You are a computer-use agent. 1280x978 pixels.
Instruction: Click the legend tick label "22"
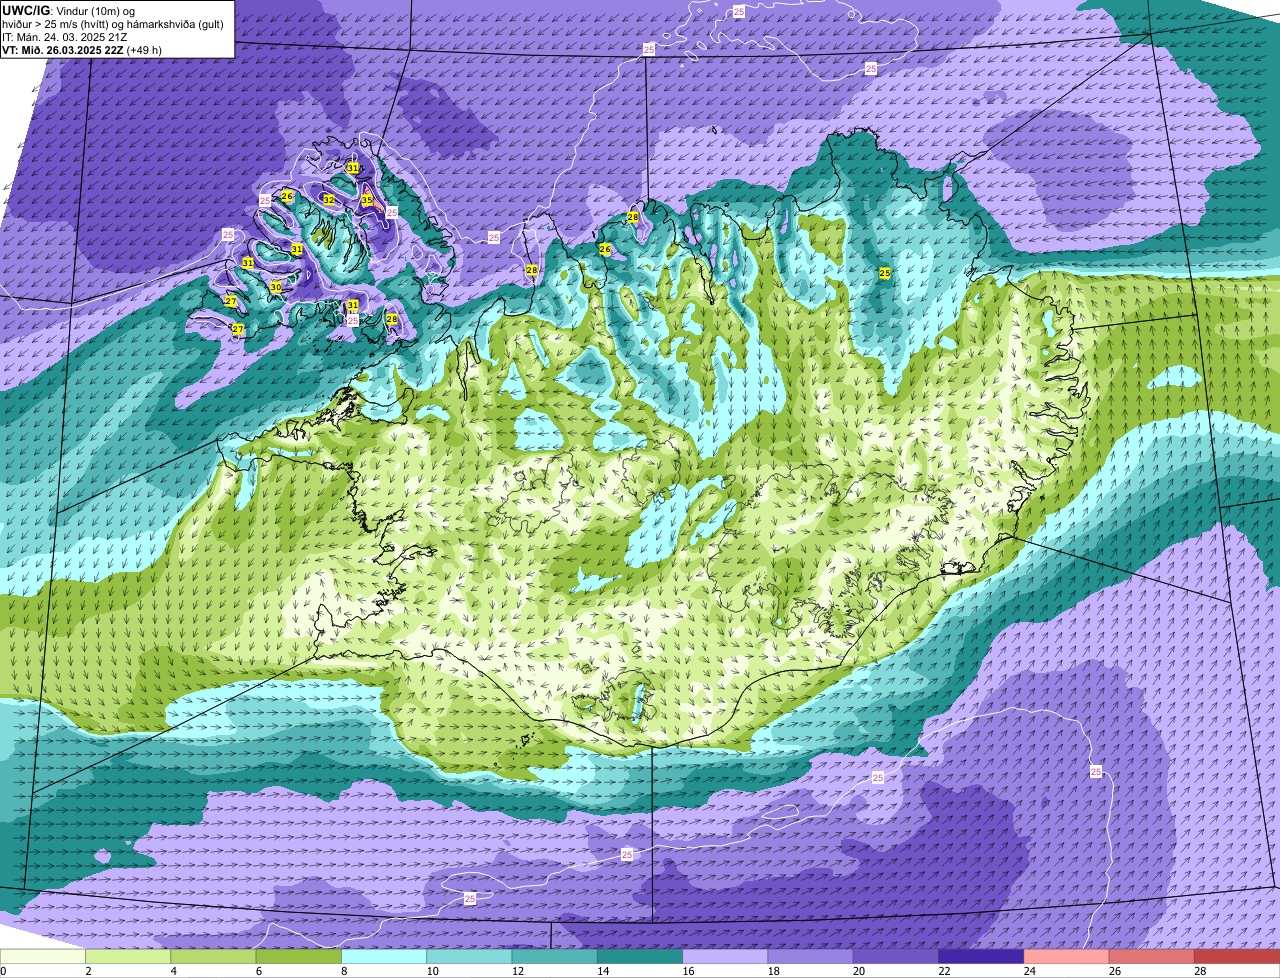point(944,971)
